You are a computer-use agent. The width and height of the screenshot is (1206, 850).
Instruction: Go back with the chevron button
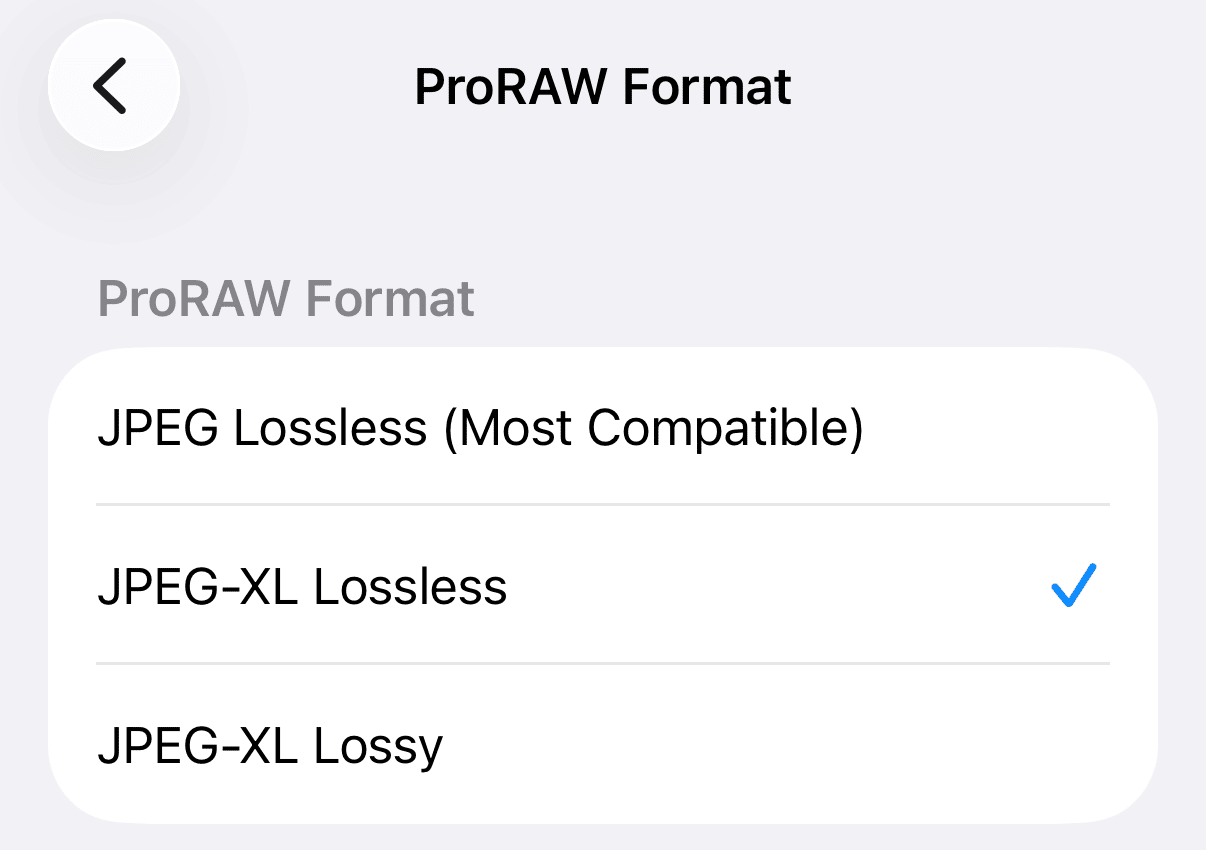pos(113,85)
